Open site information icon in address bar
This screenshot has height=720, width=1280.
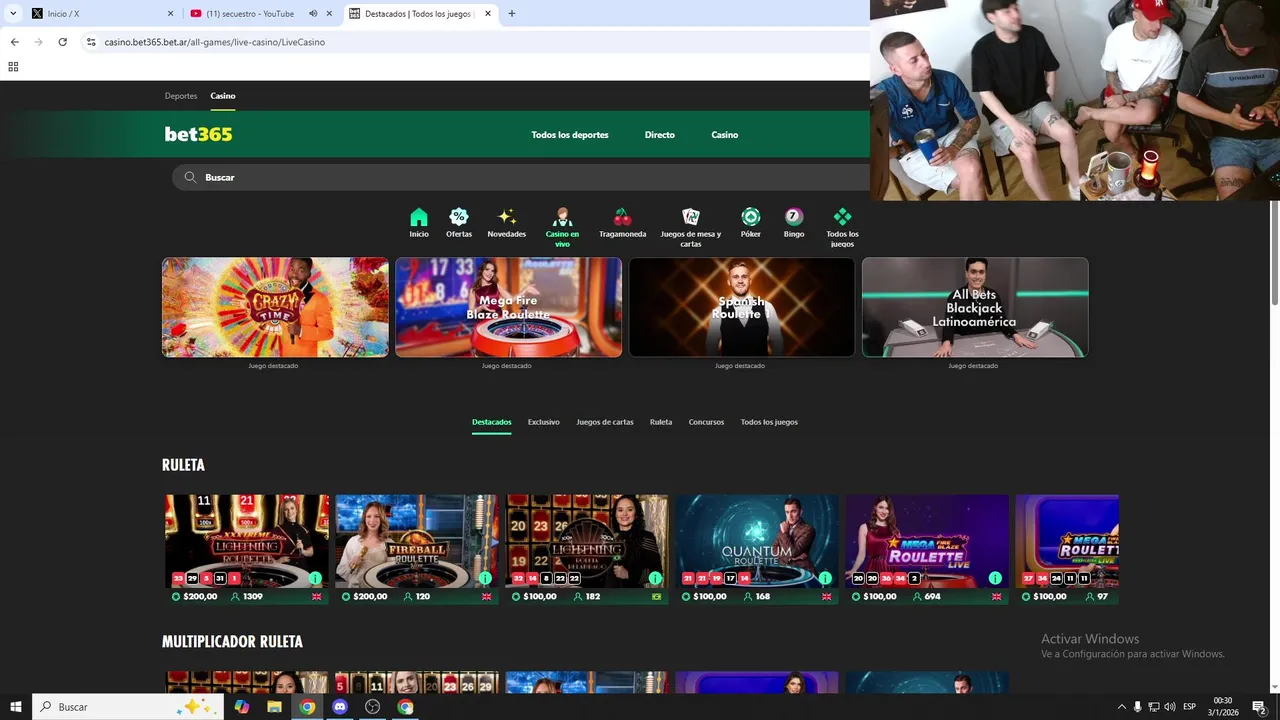pyautogui.click(x=90, y=42)
